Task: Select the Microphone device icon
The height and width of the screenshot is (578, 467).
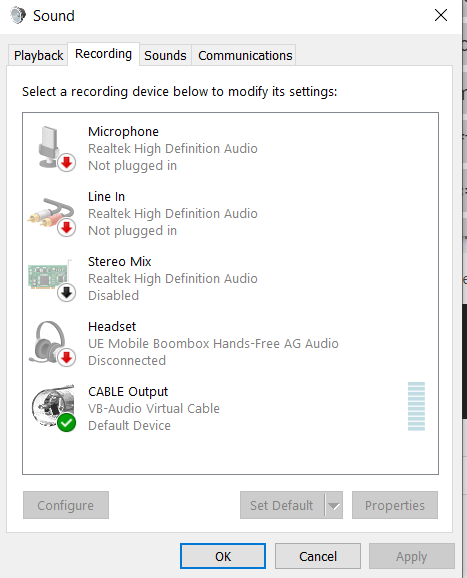Action: (x=52, y=148)
